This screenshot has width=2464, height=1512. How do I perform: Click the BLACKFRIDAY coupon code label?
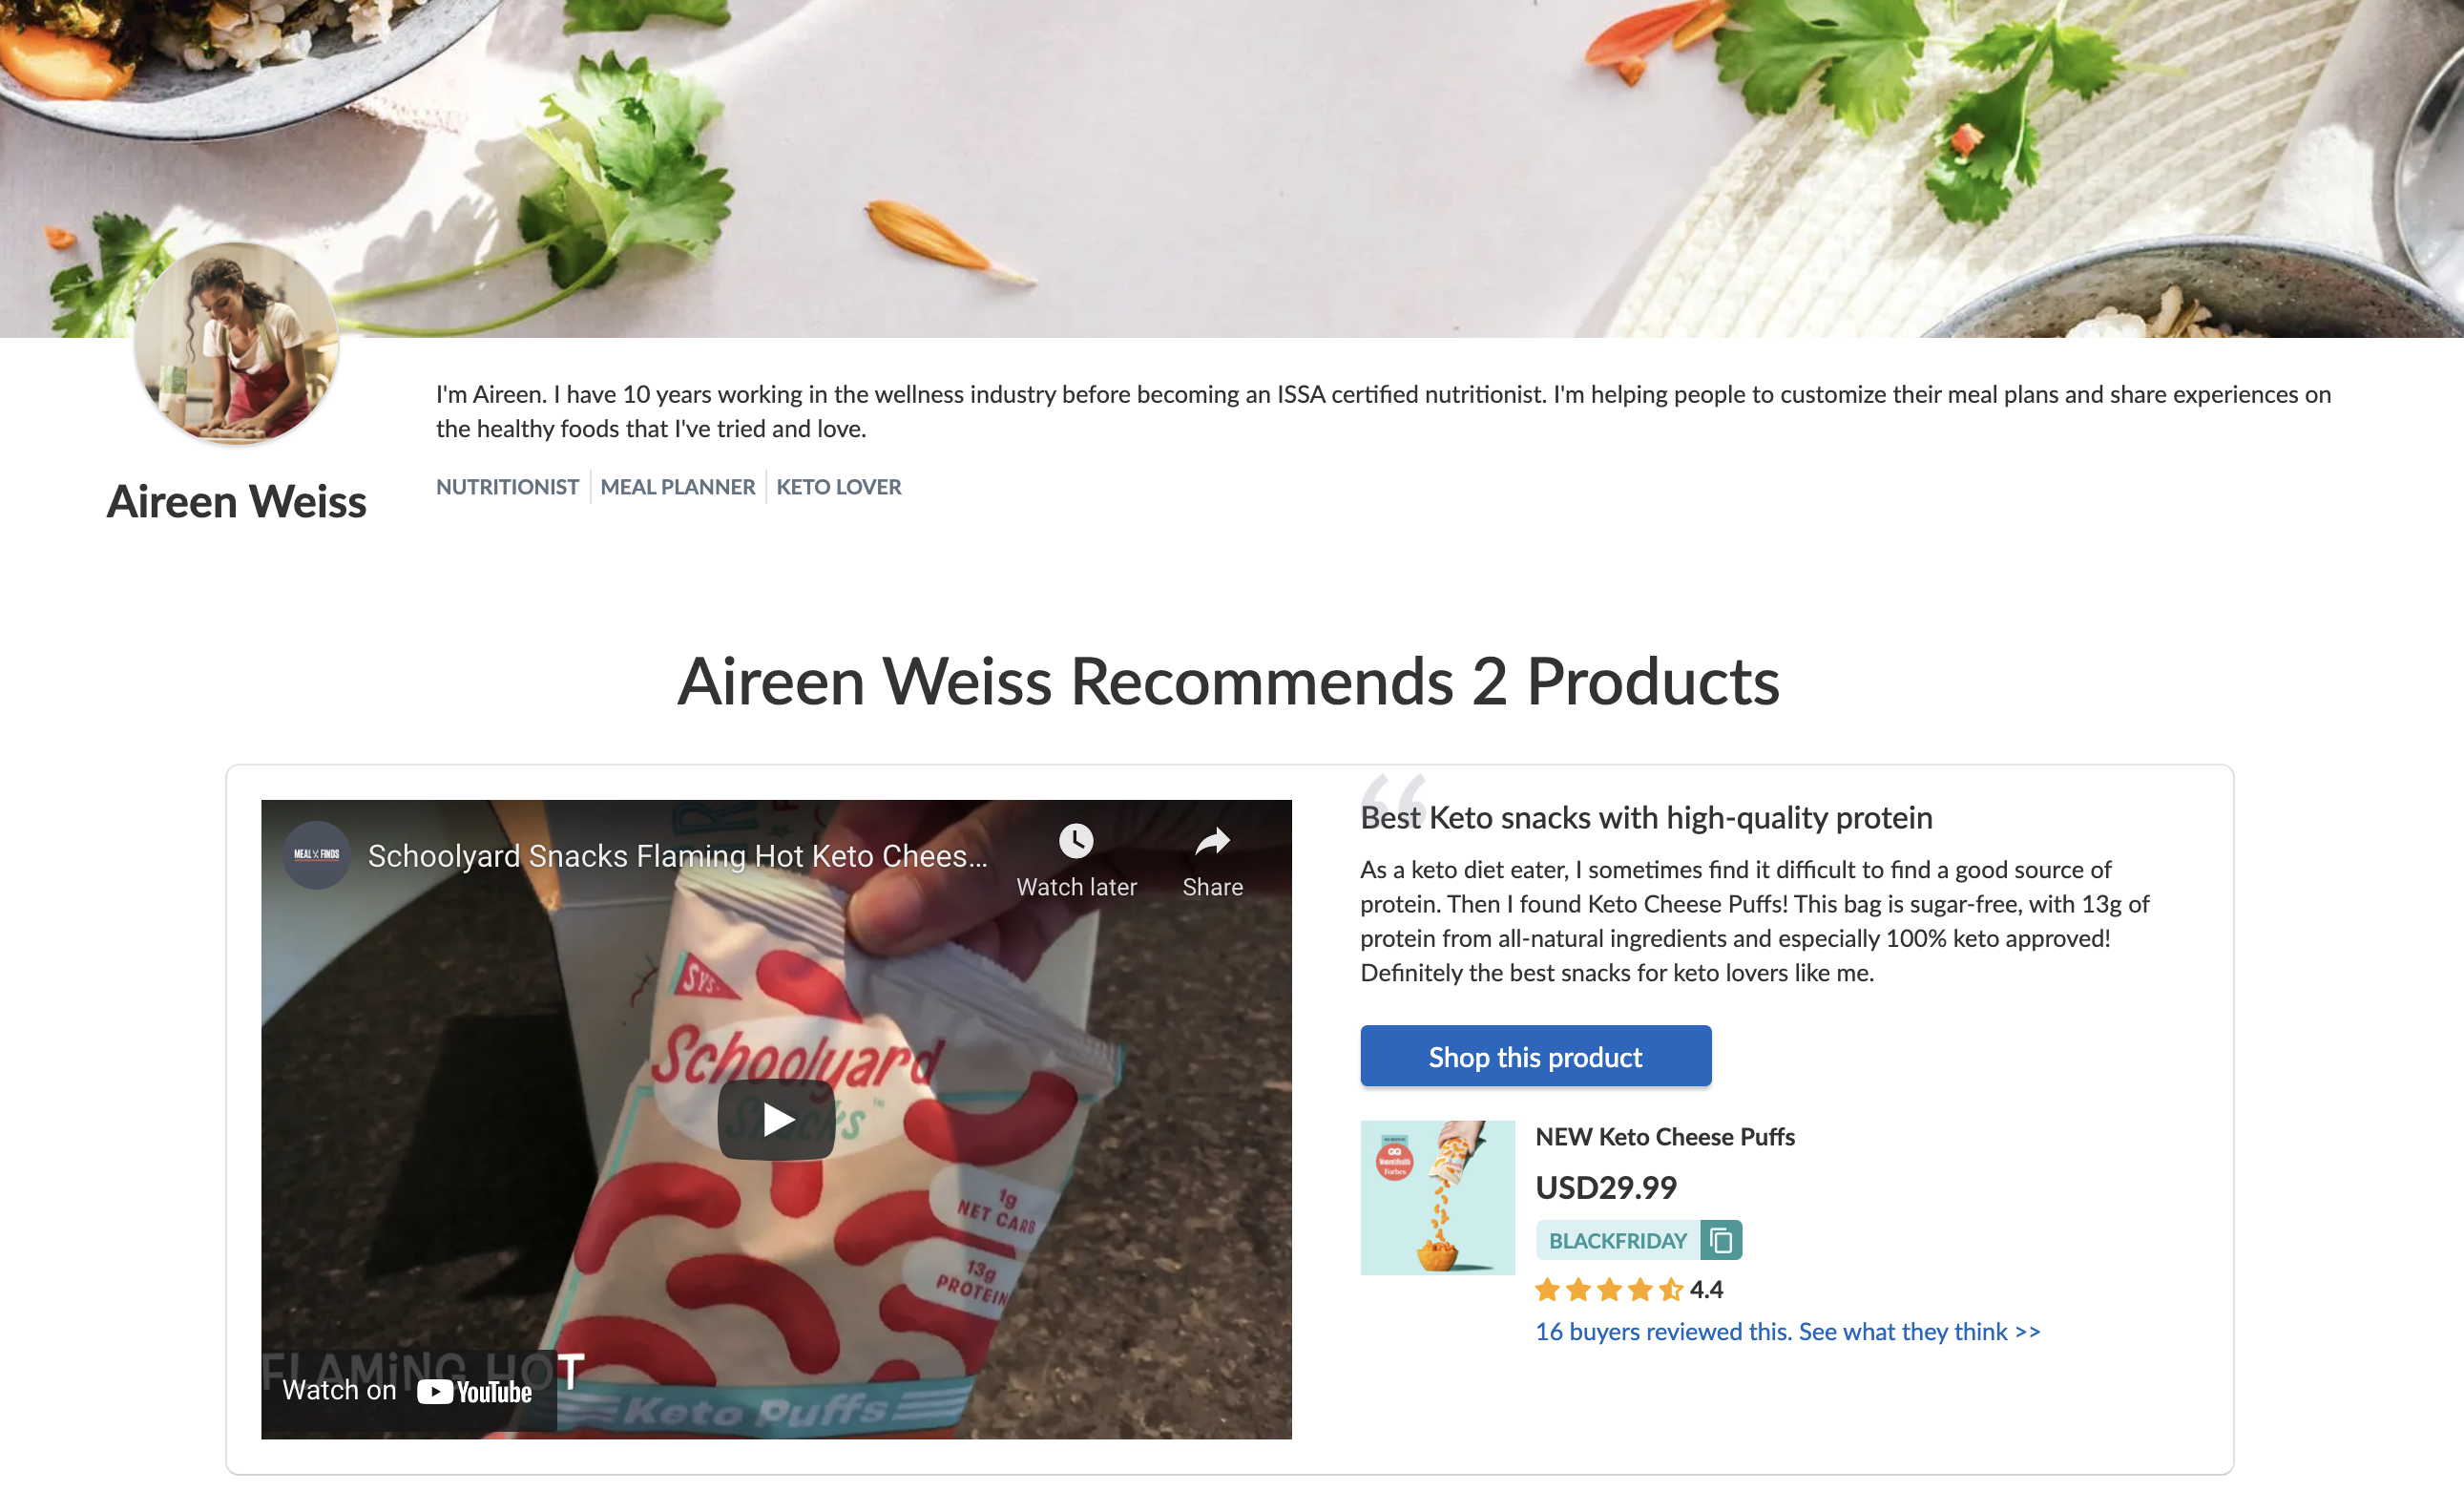point(1617,1241)
